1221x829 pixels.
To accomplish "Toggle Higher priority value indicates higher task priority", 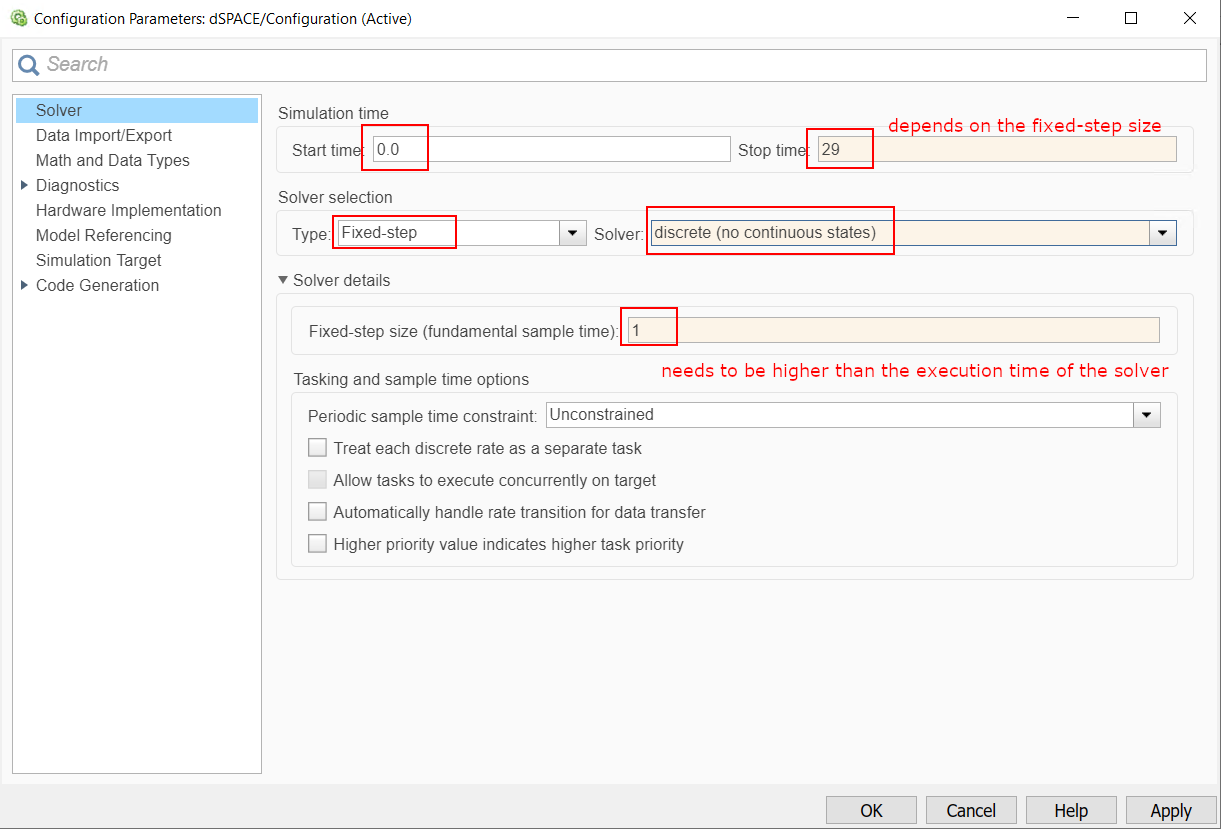I will click(x=317, y=544).
